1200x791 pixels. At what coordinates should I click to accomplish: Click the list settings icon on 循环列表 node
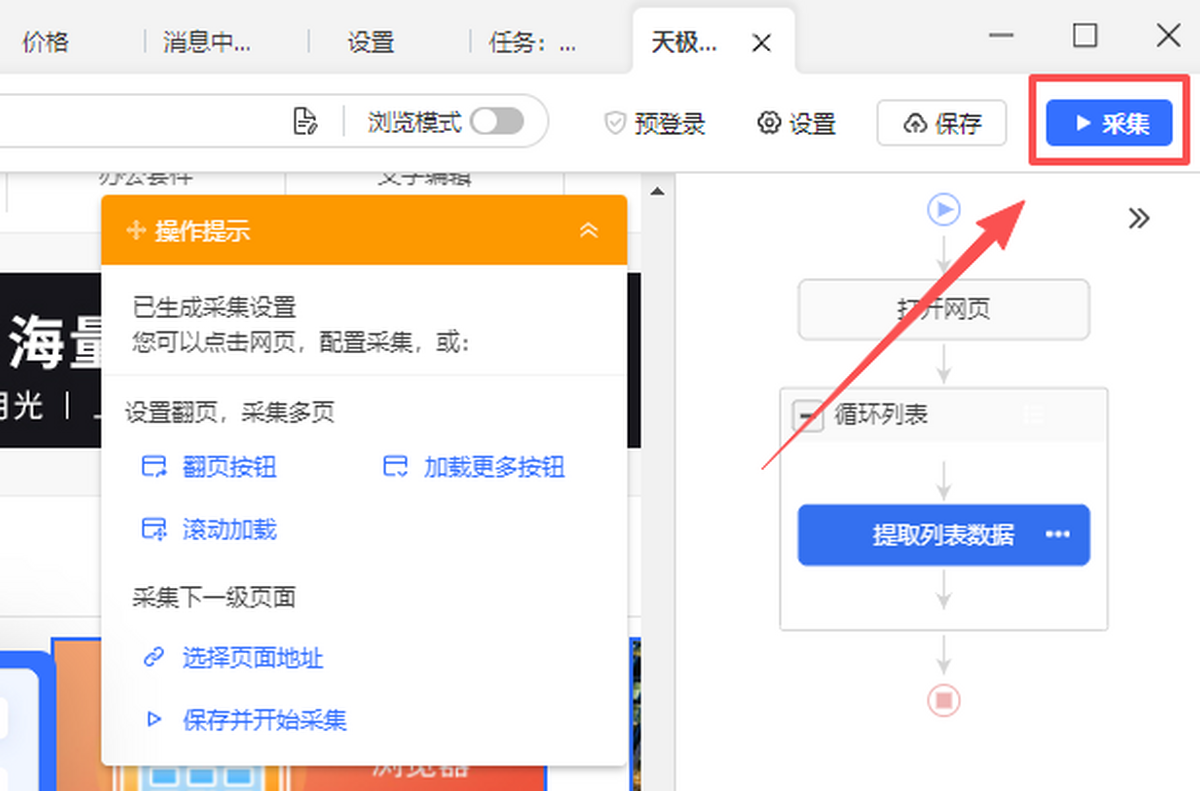point(1032,414)
